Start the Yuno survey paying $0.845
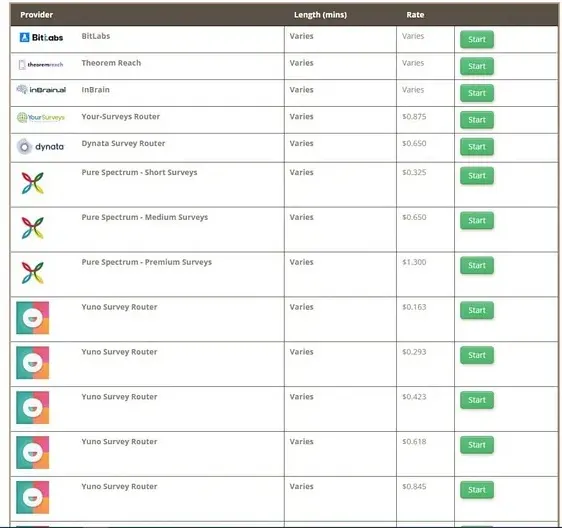The width and height of the screenshot is (562, 528). (477, 490)
